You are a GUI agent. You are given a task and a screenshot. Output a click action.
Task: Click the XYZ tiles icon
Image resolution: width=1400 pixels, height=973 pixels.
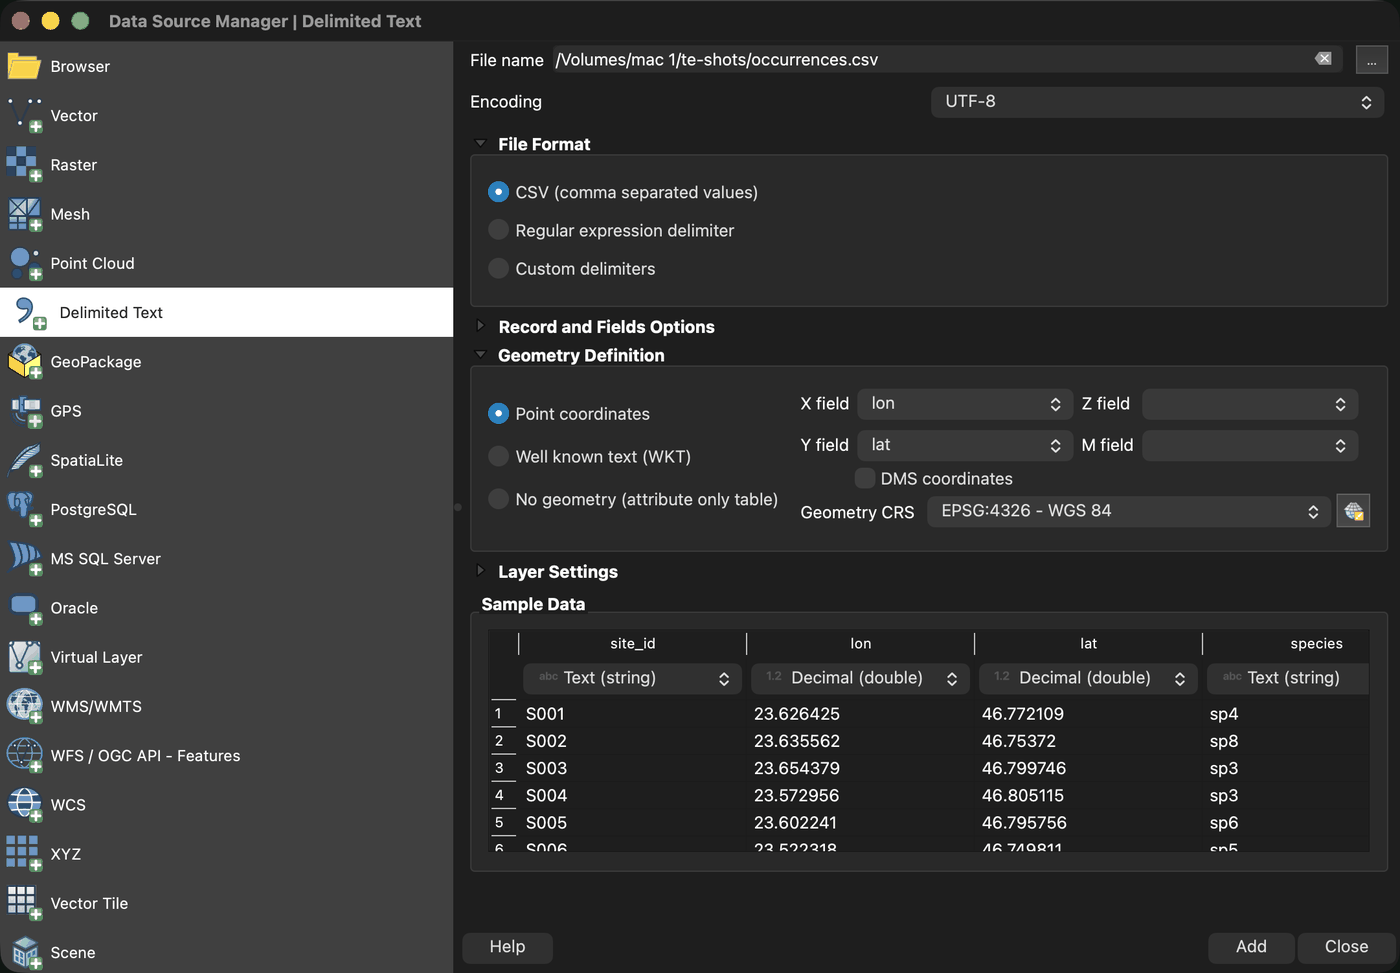click(24, 853)
